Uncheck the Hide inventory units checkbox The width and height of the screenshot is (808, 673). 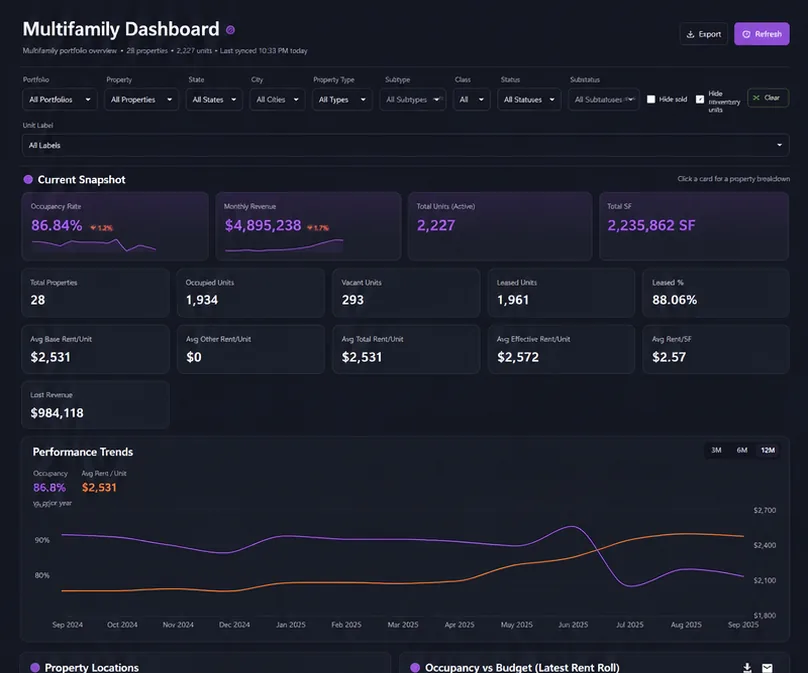699,99
